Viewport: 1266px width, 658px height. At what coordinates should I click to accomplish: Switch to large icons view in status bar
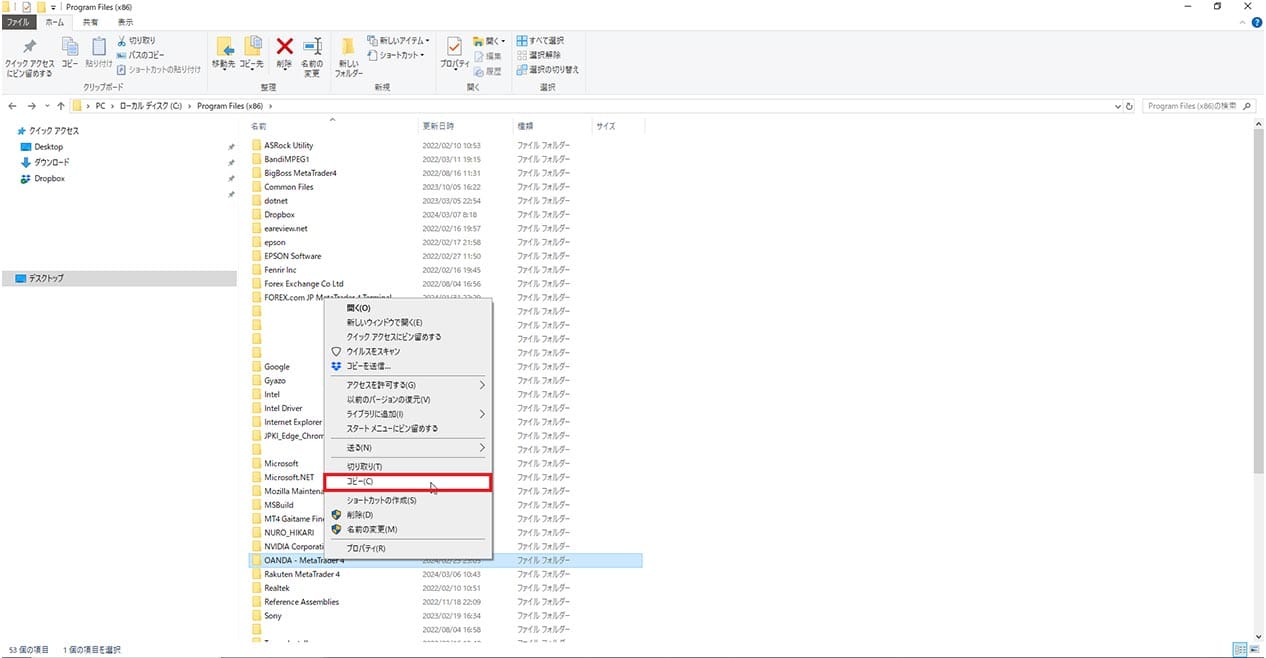(1254, 649)
